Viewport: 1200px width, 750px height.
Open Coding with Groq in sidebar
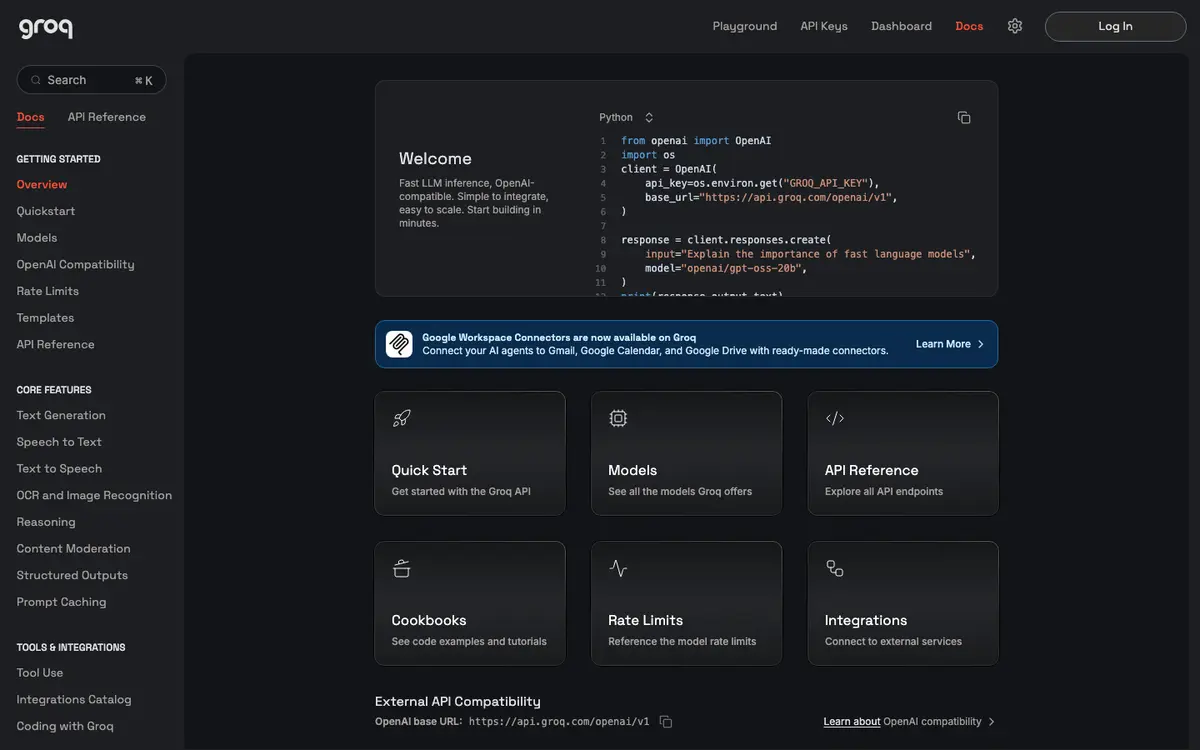65,726
